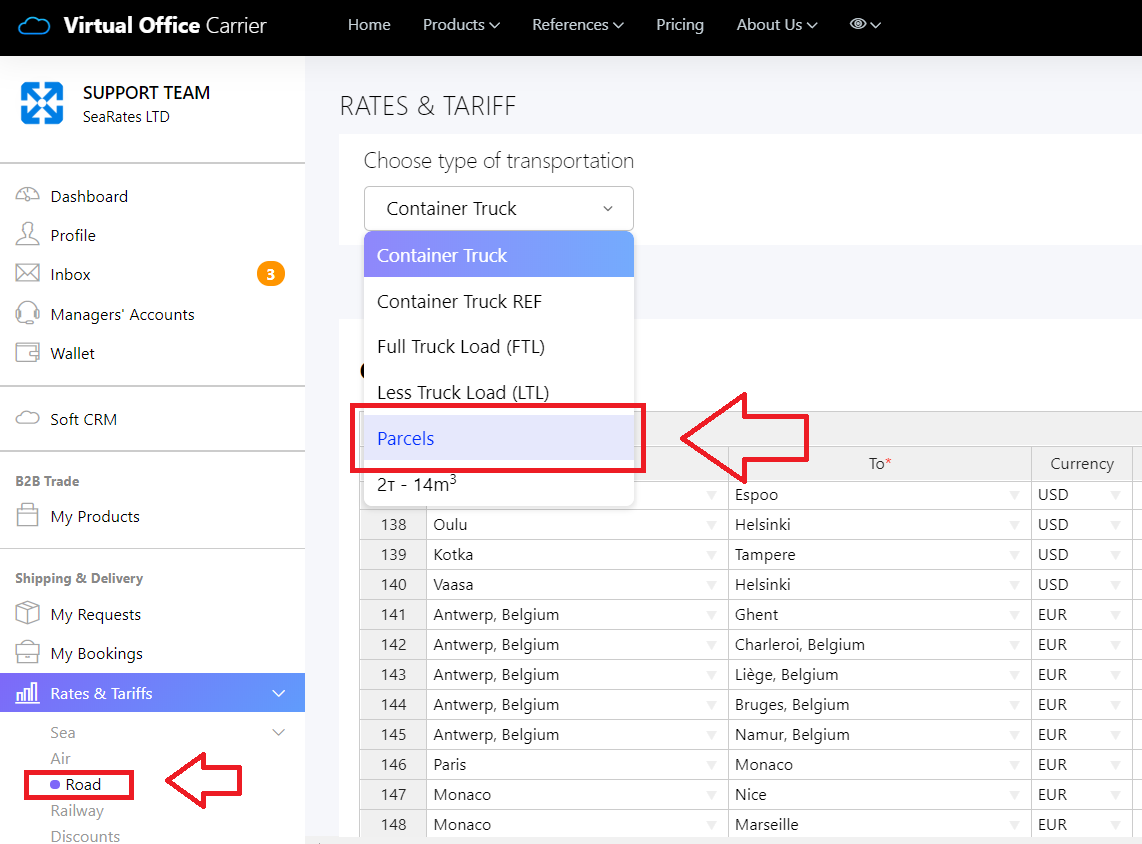The image size is (1142, 844).
Task: Select Air under Rates & Tariffs
Action: (x=60, y=759)
